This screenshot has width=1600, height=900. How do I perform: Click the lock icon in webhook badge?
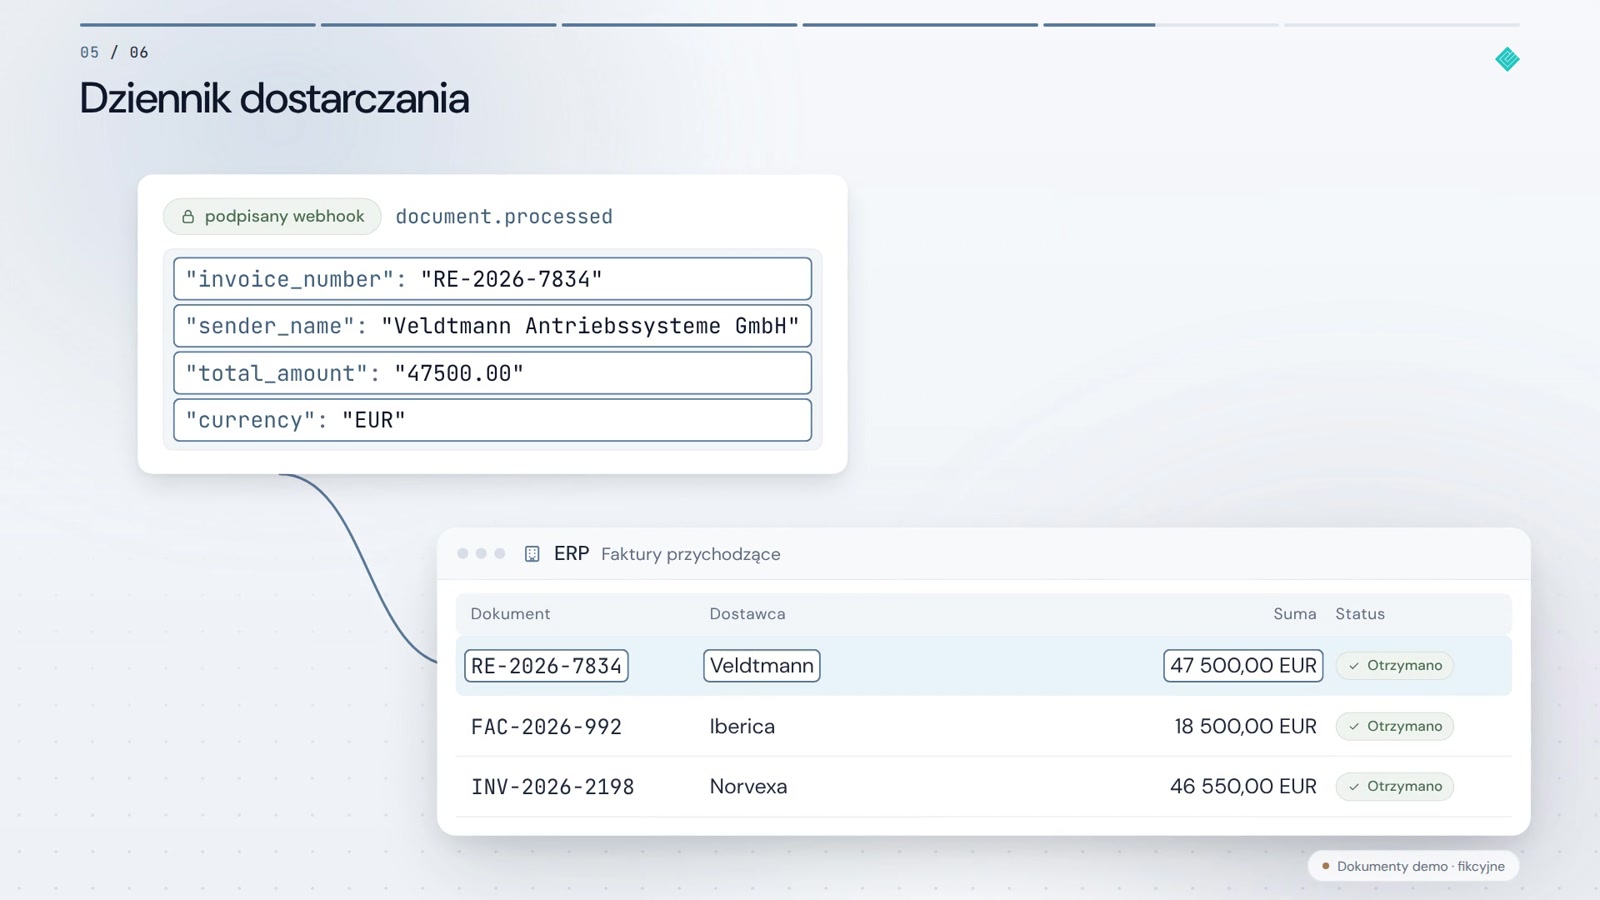tap(188, 217)
